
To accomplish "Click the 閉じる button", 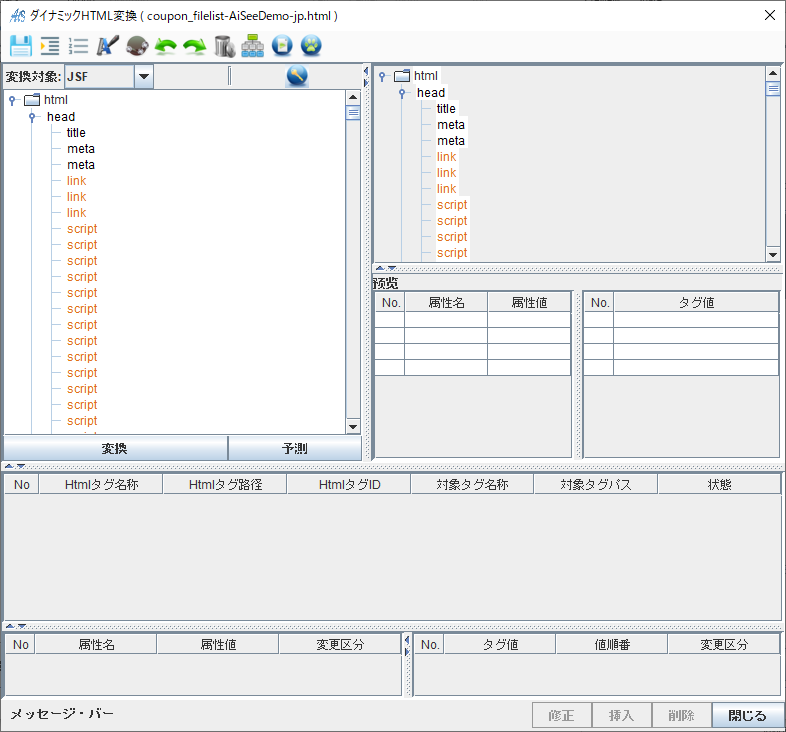I will pos(747,715).
